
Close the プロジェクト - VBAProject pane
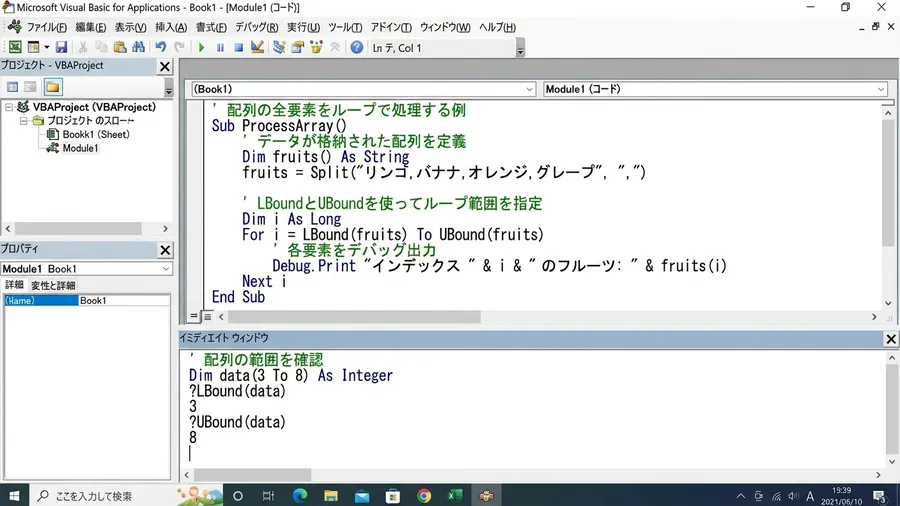coord(165,67)
